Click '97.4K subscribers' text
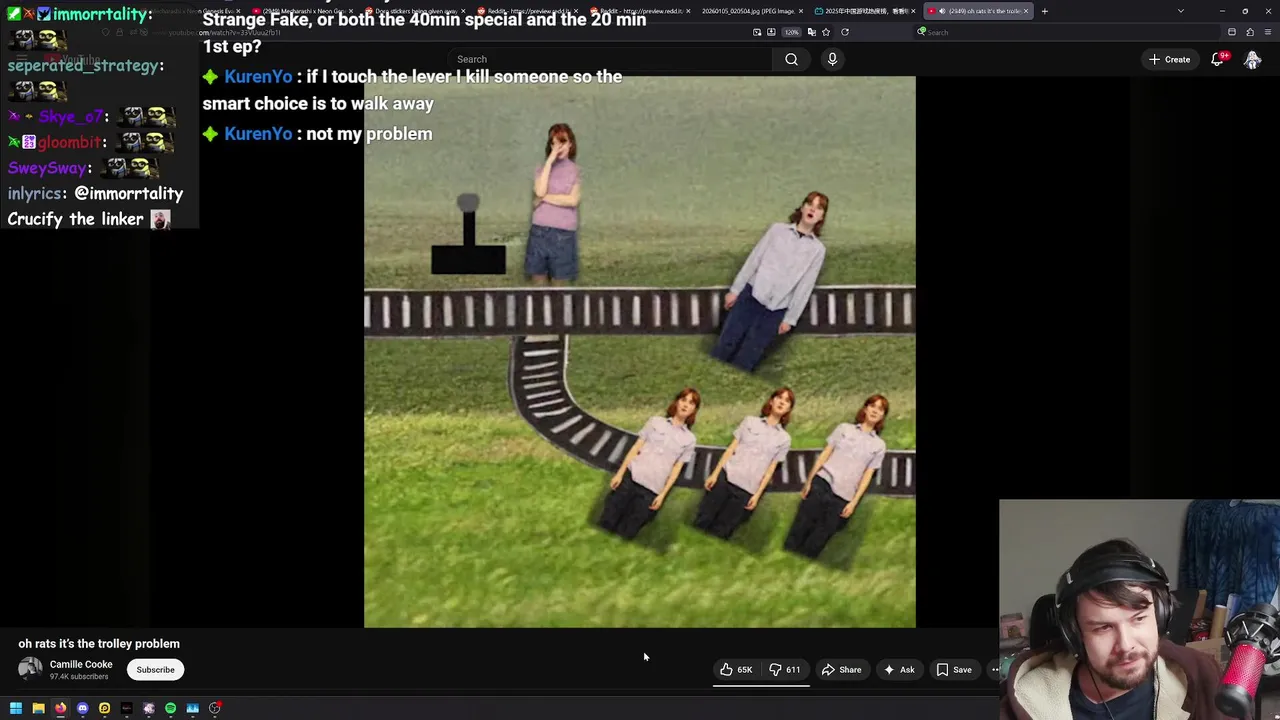Image resolution: width=1280 pixels, height=720 pixels. tap(79, 677)
